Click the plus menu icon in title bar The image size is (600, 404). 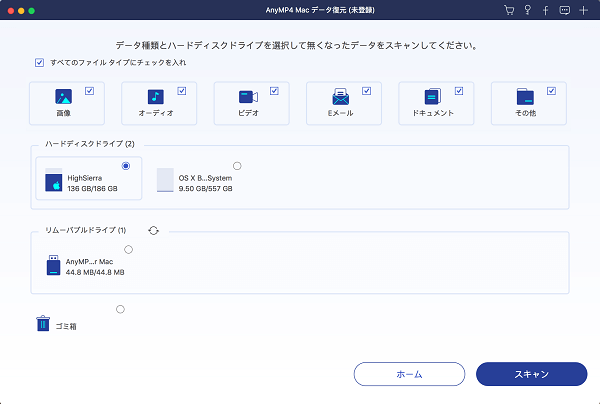click(x=584, y=10)
